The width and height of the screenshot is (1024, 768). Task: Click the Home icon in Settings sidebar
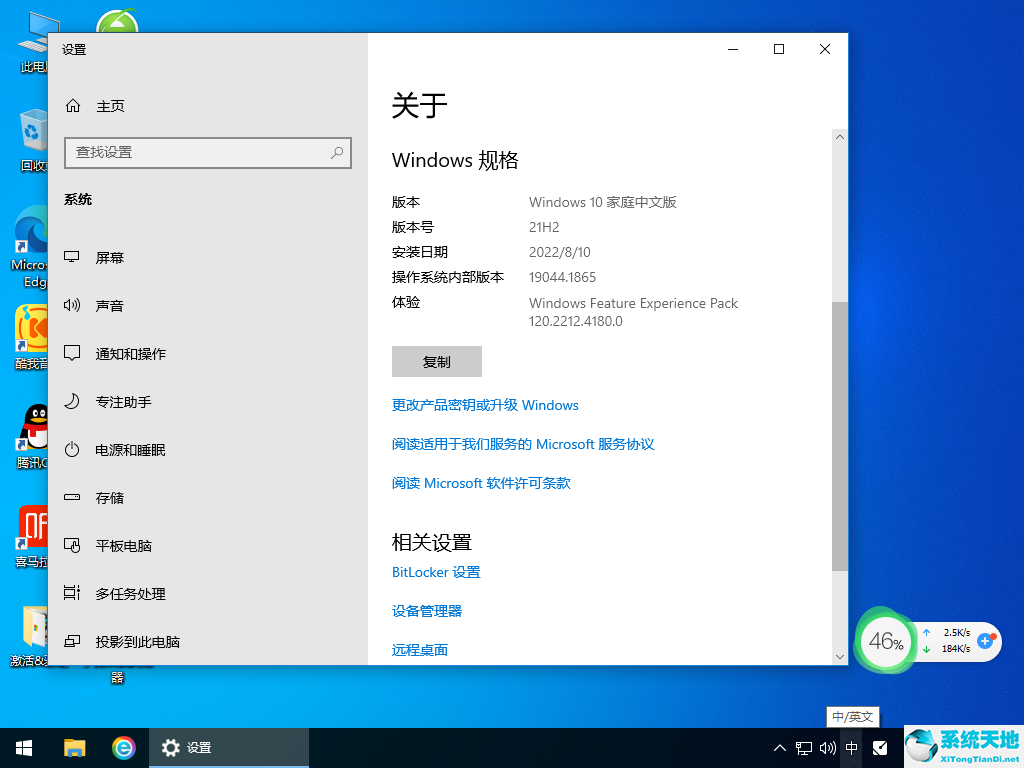click(x=72, y=106)
